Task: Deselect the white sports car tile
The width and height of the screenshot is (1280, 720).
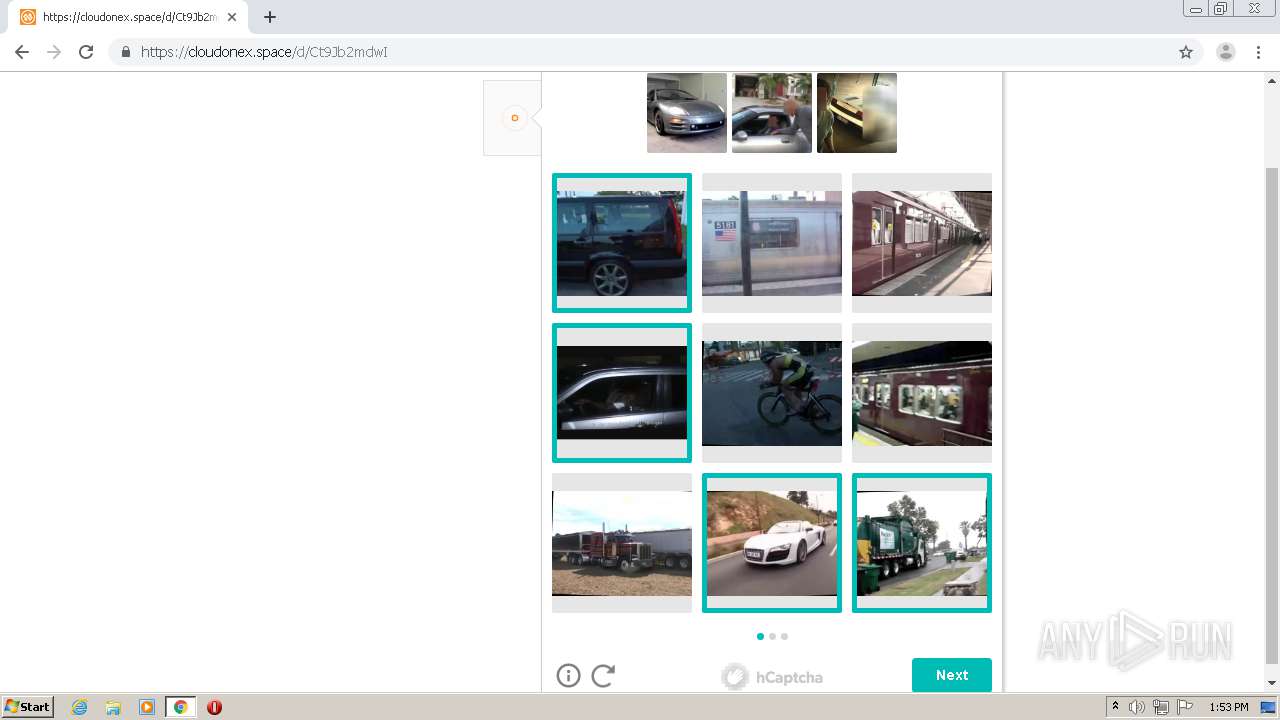Action: point(772,543)
